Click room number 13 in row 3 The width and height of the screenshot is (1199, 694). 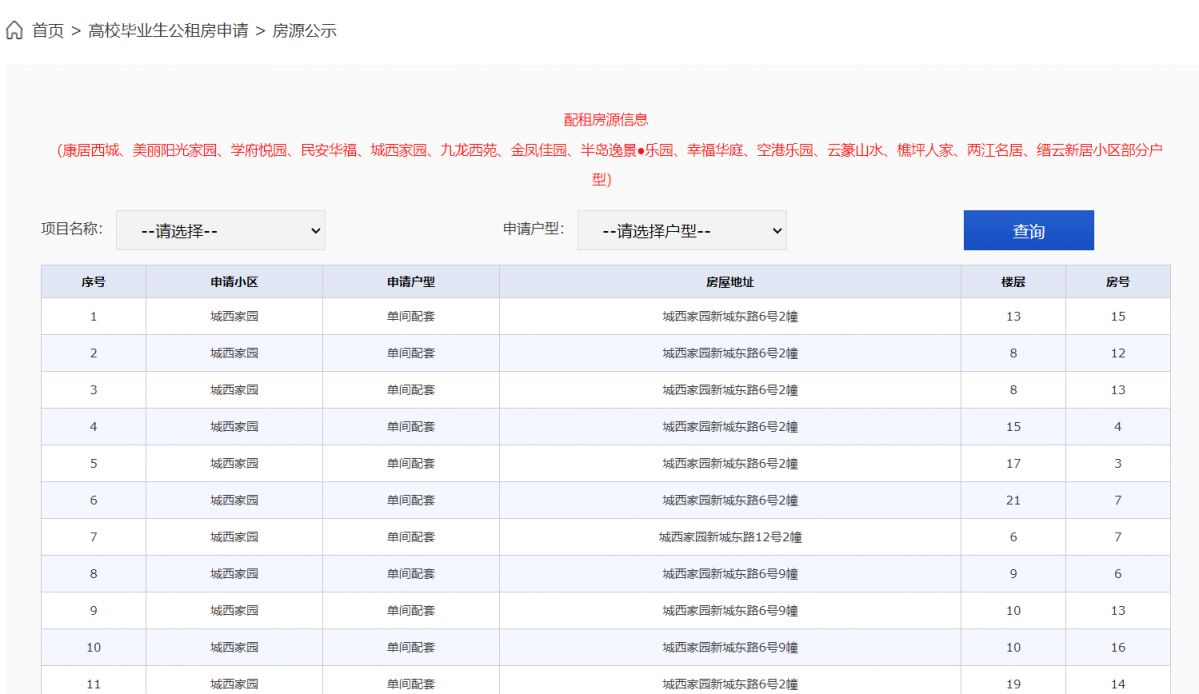click(1118, 390)
